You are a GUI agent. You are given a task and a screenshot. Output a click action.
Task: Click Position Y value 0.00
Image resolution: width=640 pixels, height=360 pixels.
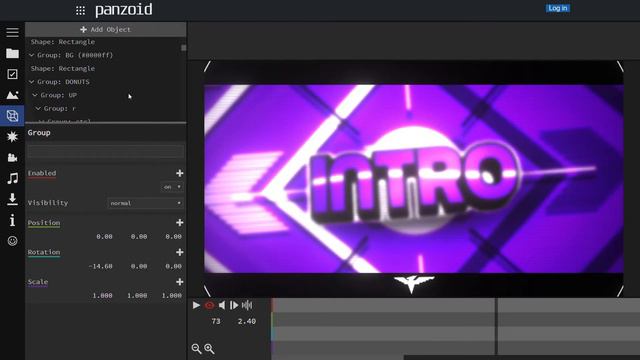(139, 236)
